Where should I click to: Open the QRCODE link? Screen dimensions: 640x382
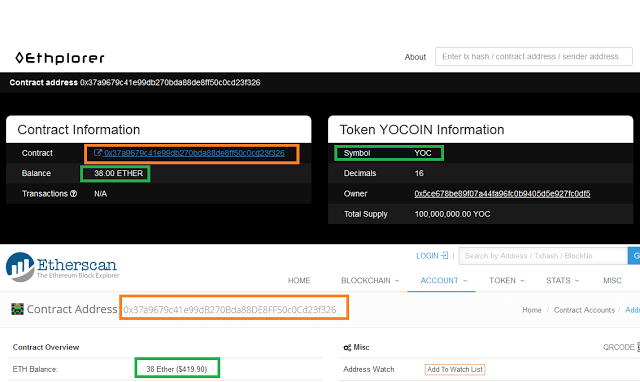click(x=619, y=347)
